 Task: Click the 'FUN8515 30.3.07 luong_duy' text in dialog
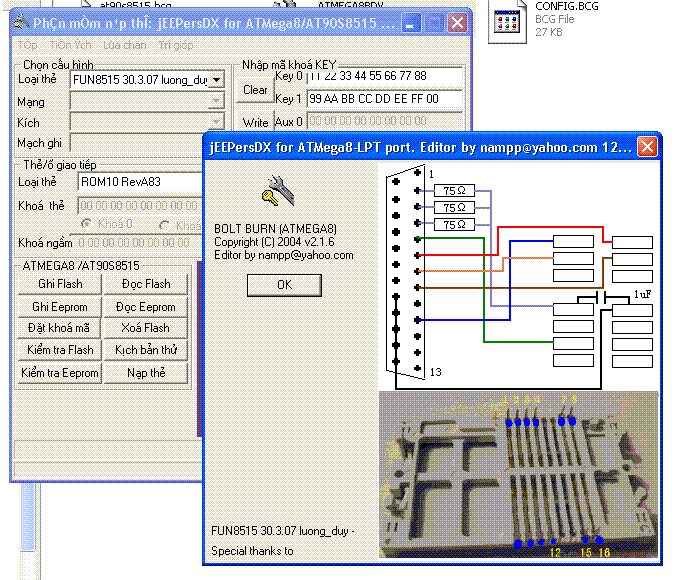point(280,531)
